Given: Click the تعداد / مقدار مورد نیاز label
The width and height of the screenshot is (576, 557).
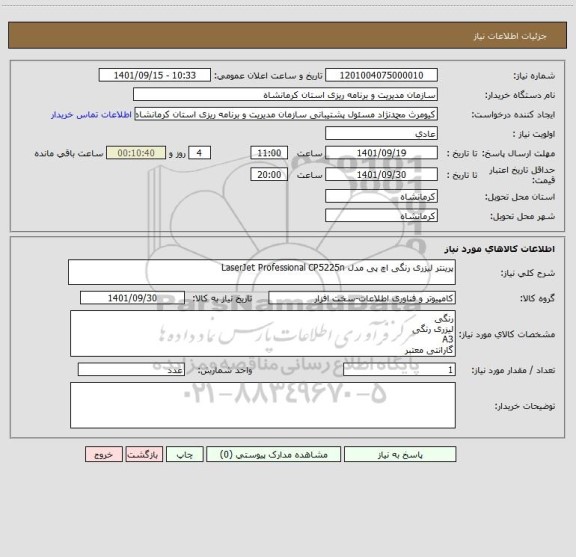Looking at the screenshot, I should (513, 370).
